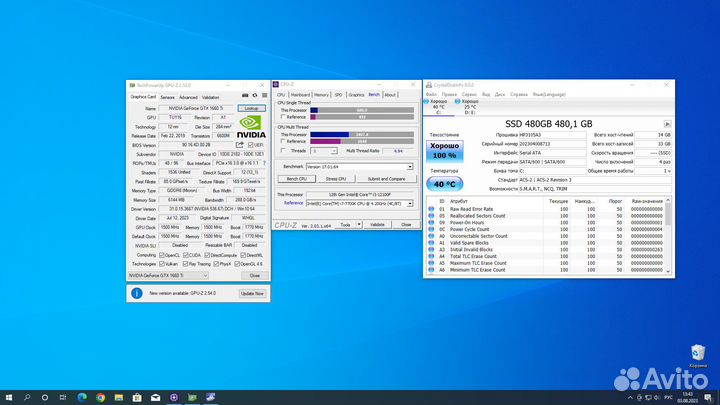Enable Single Thread Reference checkbox in CPU-Z
The height and width of the screenshot is (405, 720).
point(283,117)
